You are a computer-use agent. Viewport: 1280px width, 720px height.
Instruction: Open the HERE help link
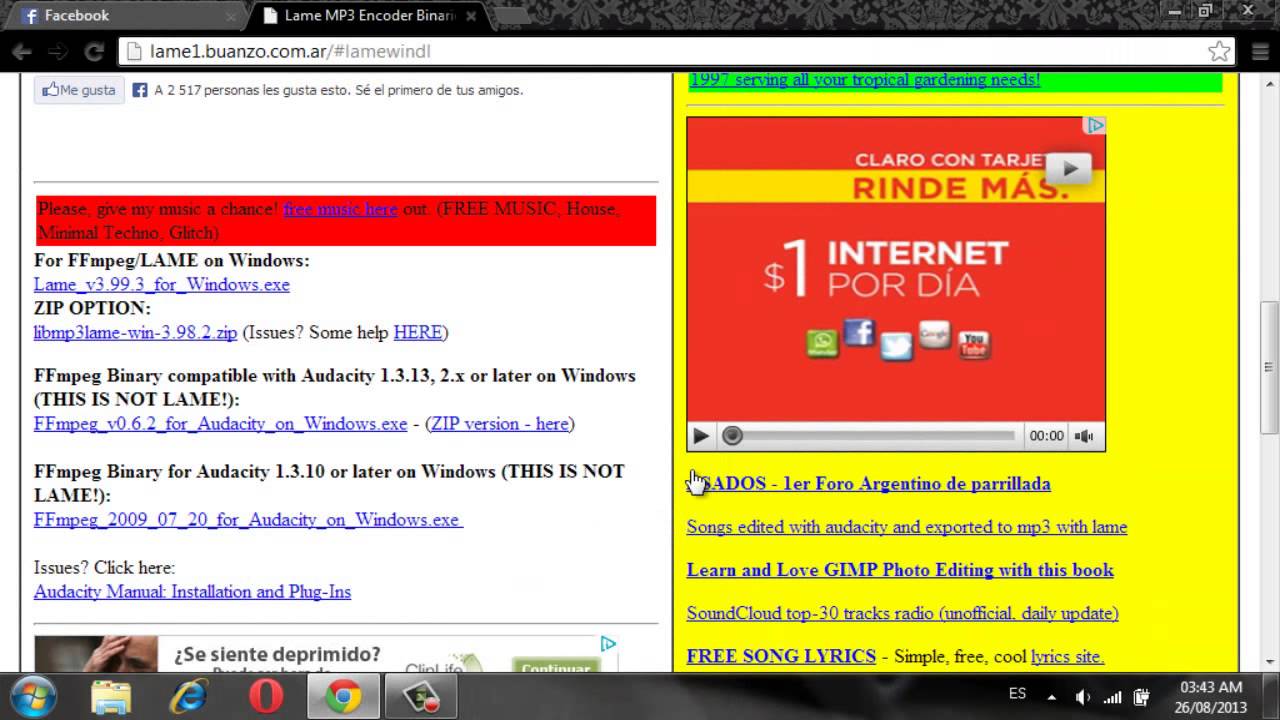(x=418, y=332)
